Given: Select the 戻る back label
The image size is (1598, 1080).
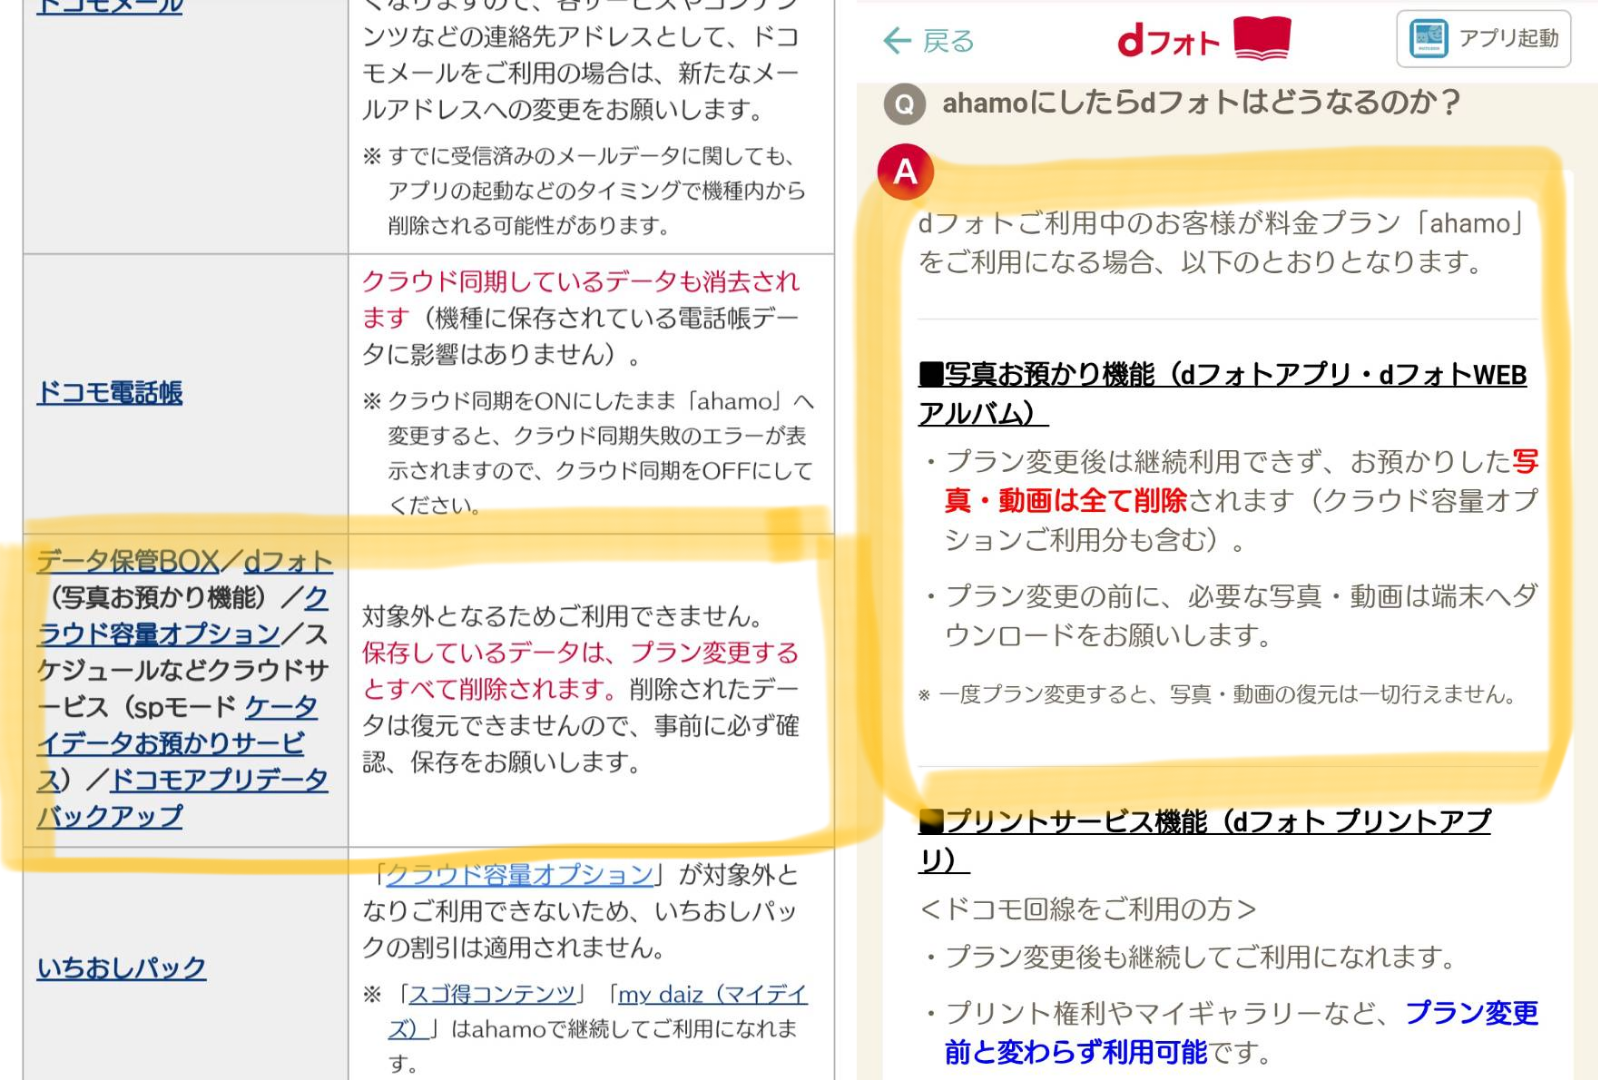Looking at the screenshot, I should 948,41.
